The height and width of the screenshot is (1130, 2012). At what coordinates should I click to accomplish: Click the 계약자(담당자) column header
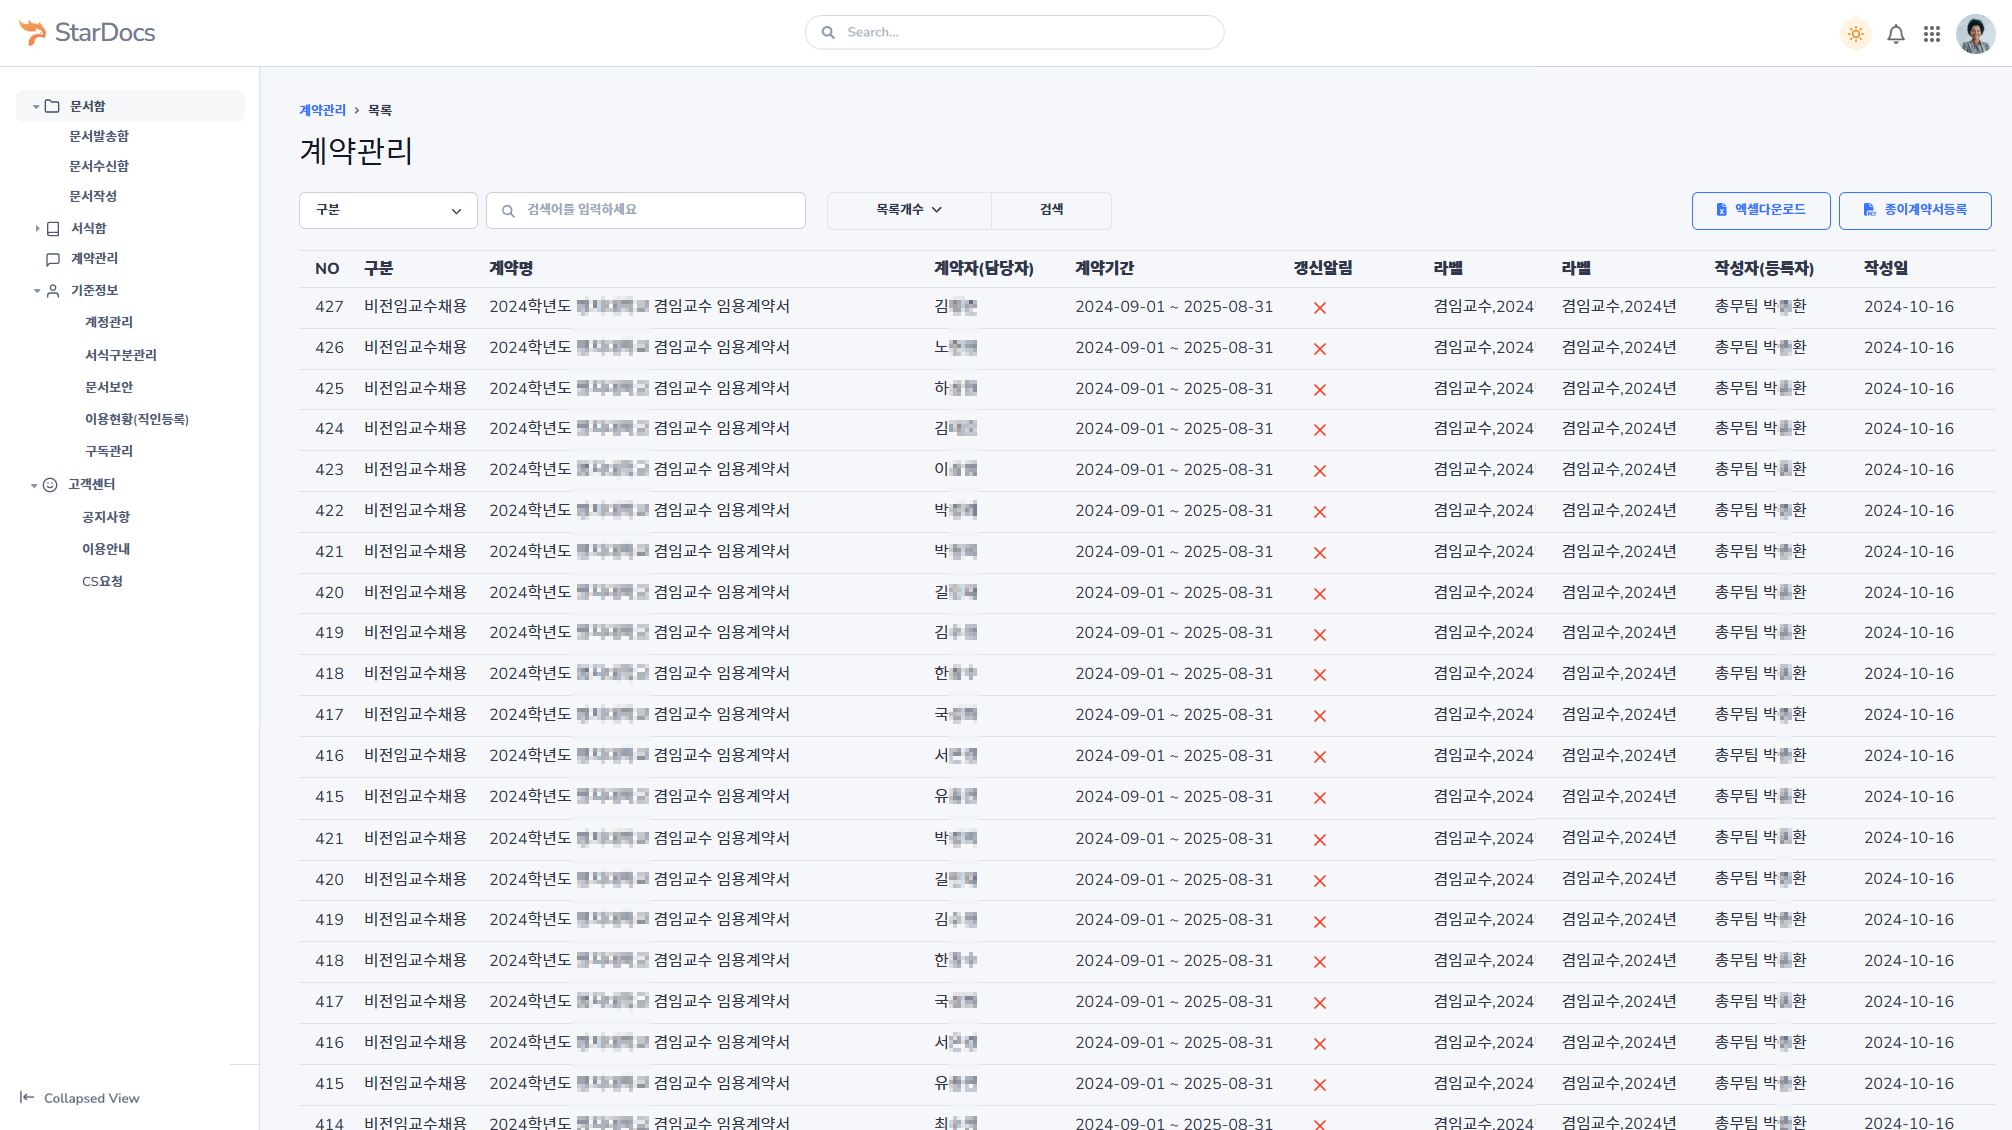(984, 268)
